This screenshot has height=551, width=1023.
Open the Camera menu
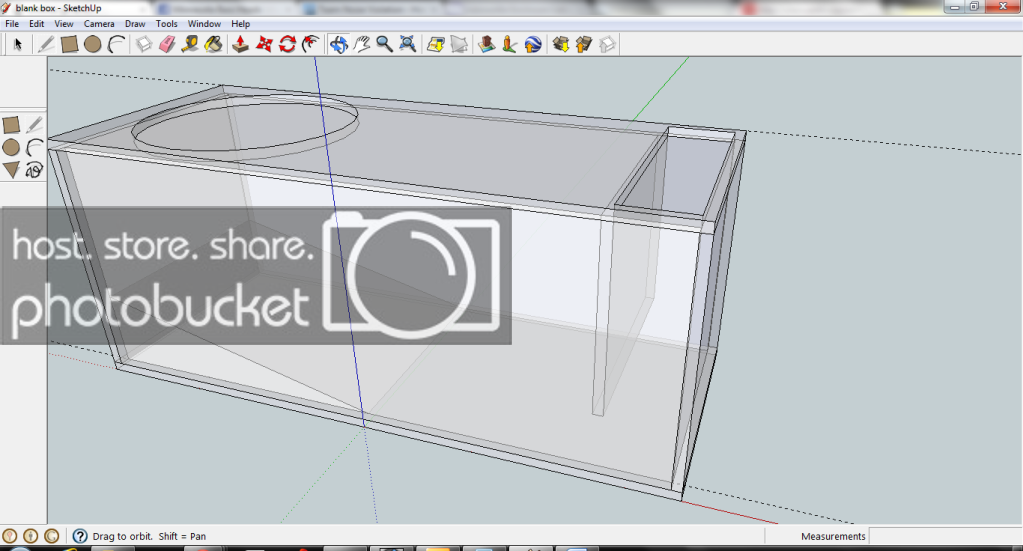tap(99, 23)
